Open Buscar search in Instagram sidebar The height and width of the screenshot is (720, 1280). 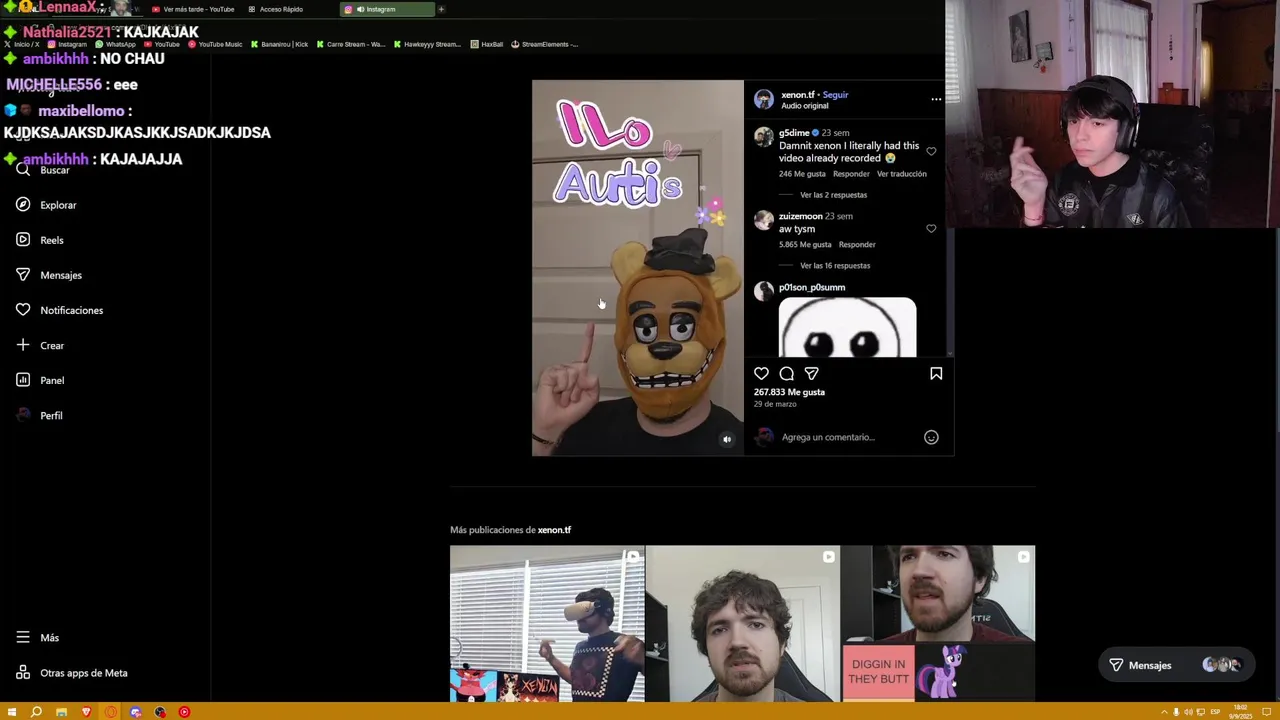click(x=42, y=170)
